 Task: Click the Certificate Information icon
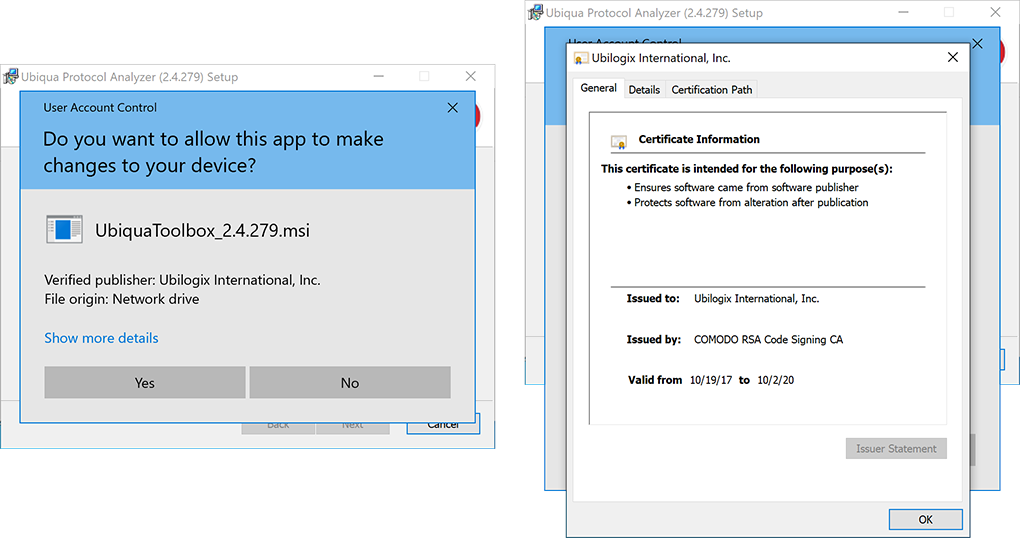(619, 141)
